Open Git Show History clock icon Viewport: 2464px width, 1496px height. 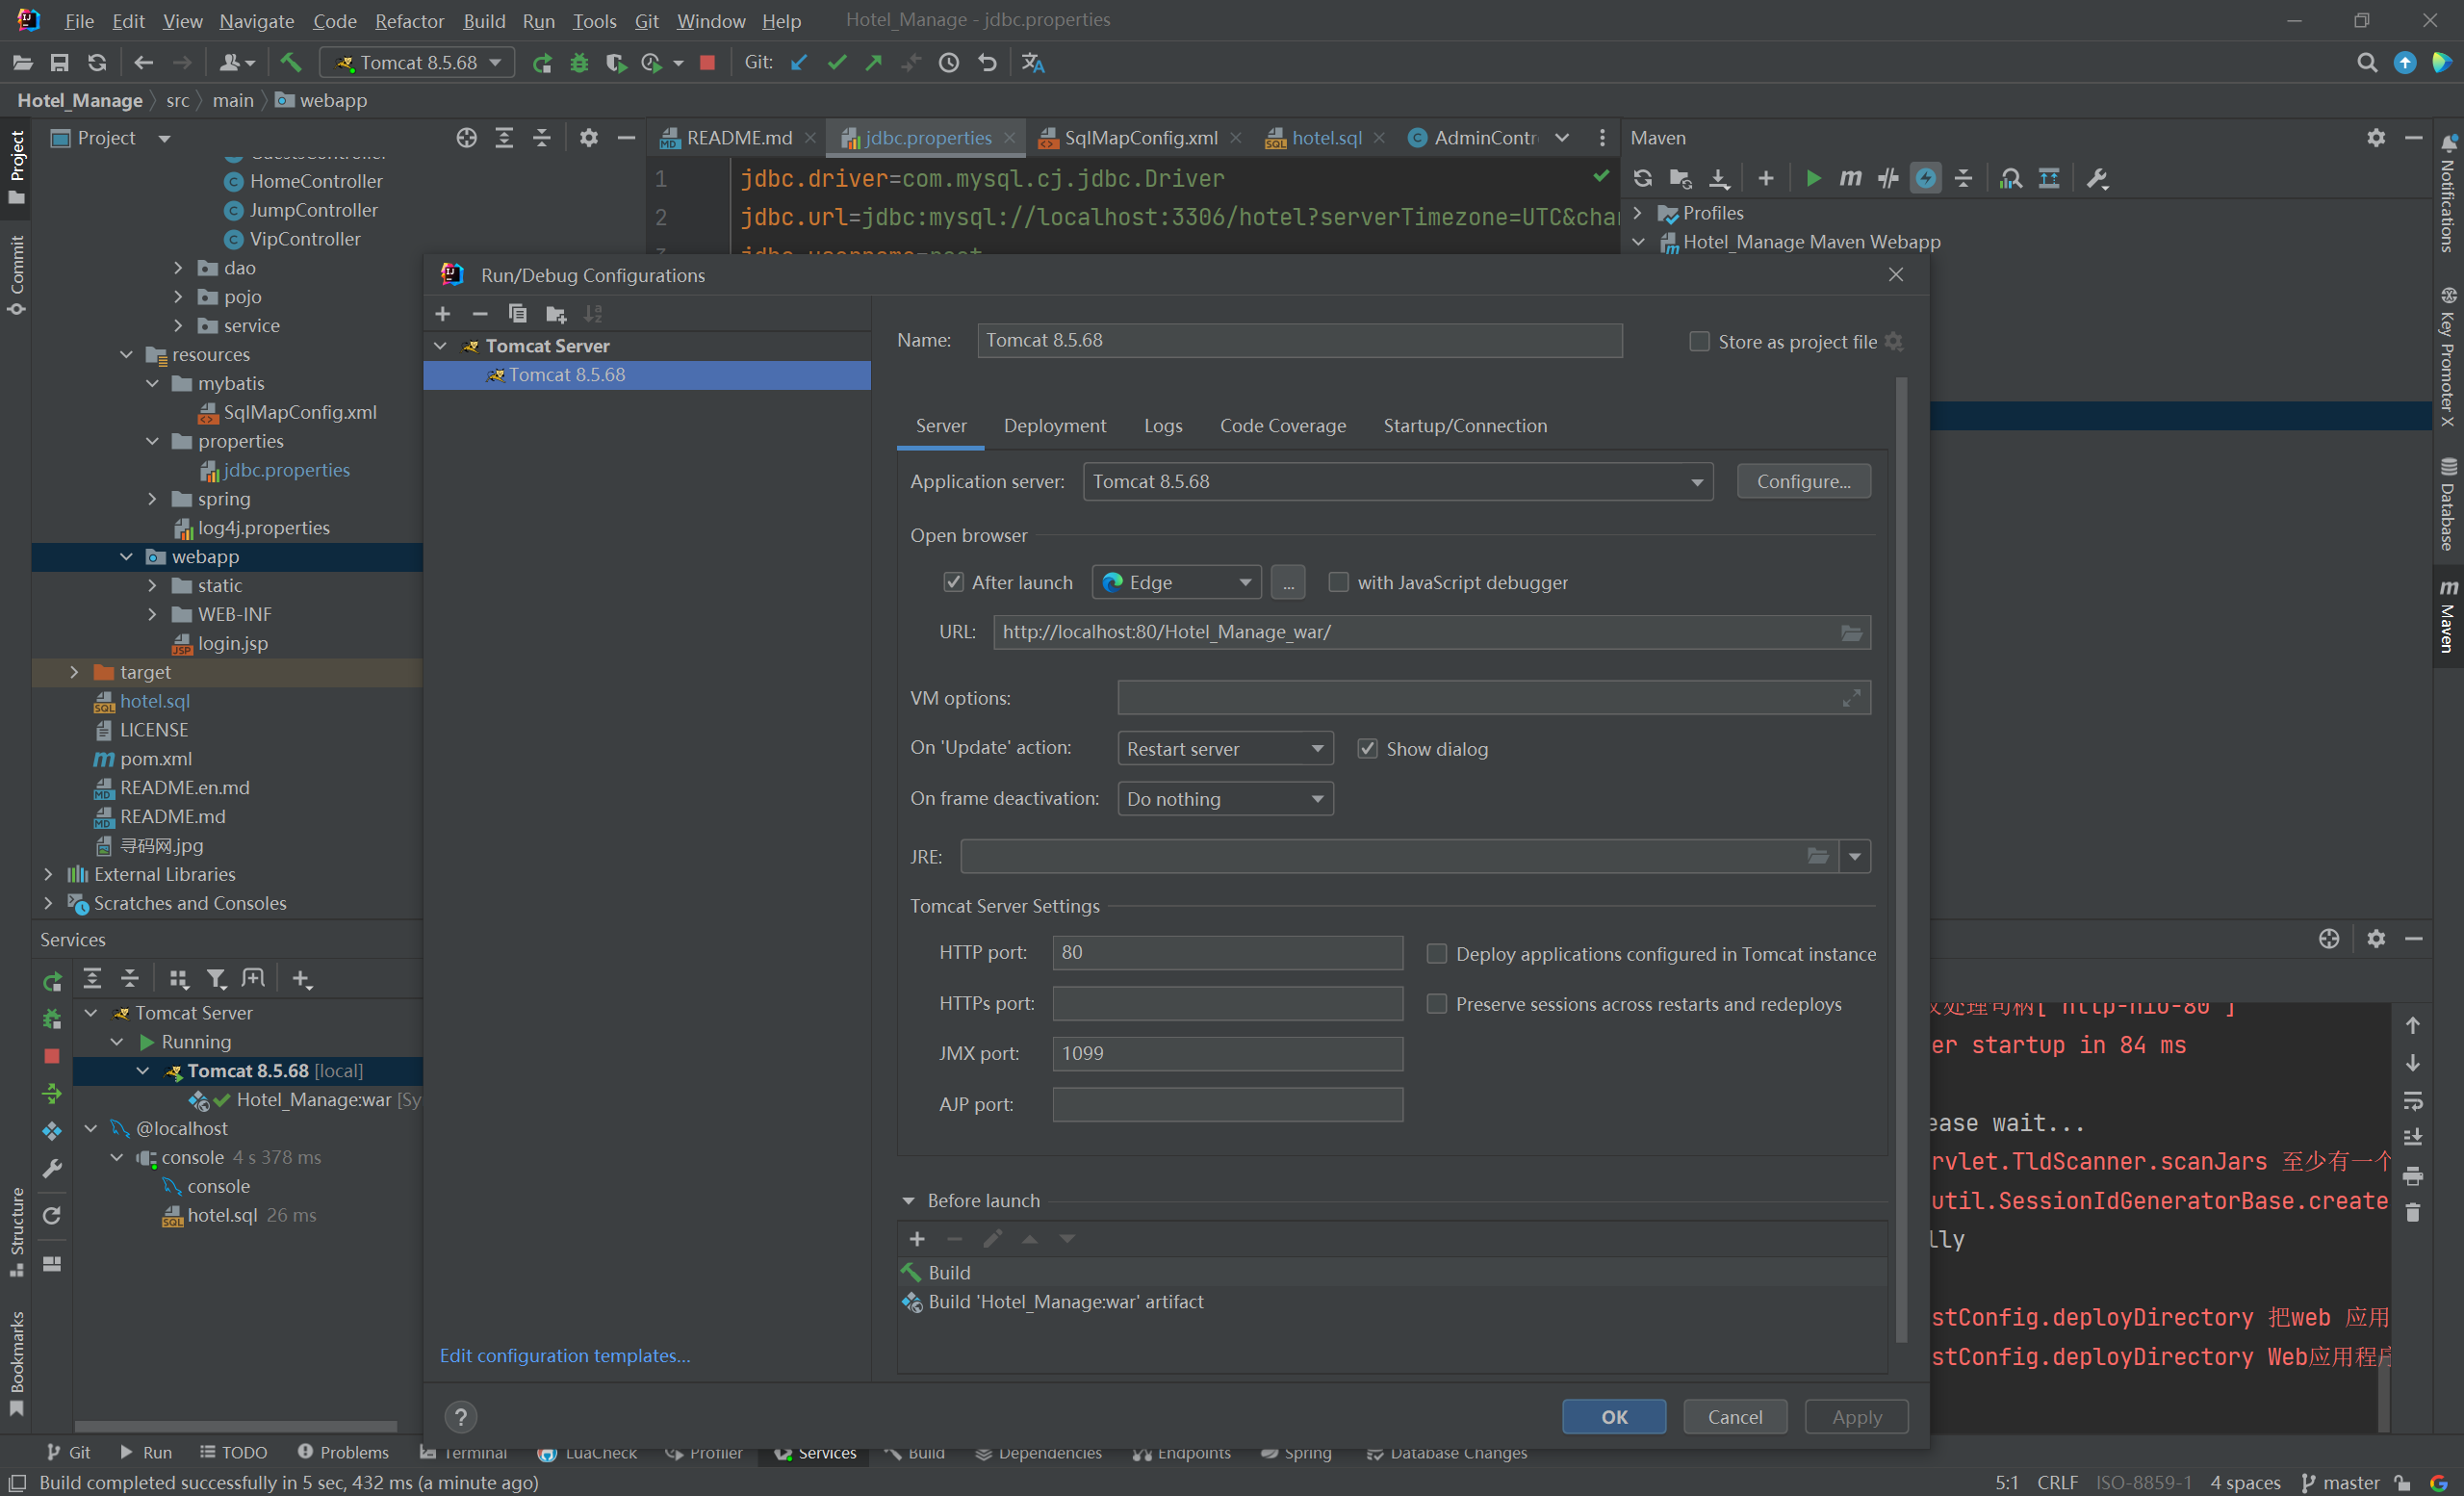[x=949, y=63]
